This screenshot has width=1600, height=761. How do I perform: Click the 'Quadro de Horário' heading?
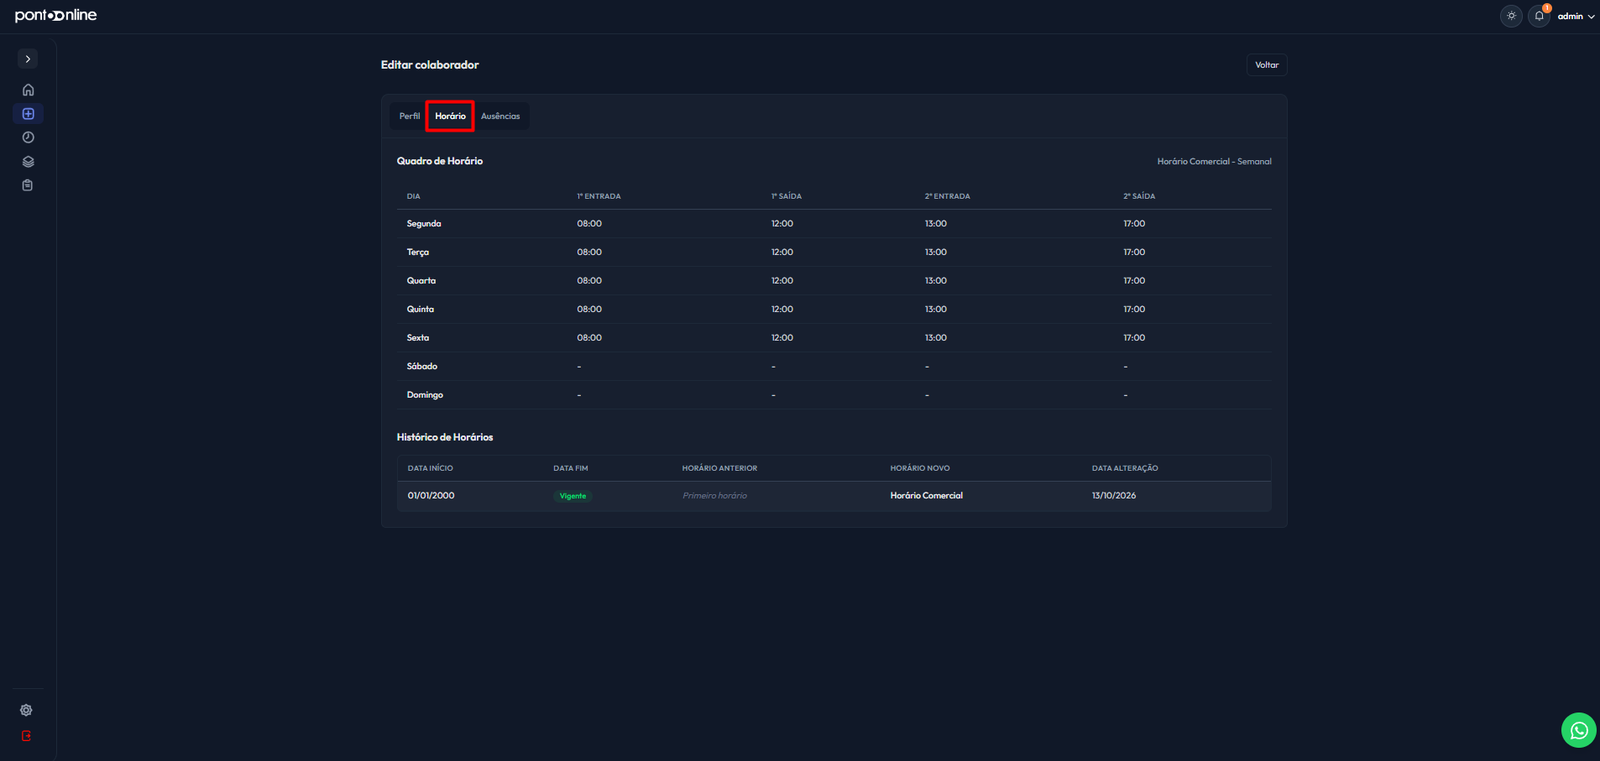tap(440, 161)
